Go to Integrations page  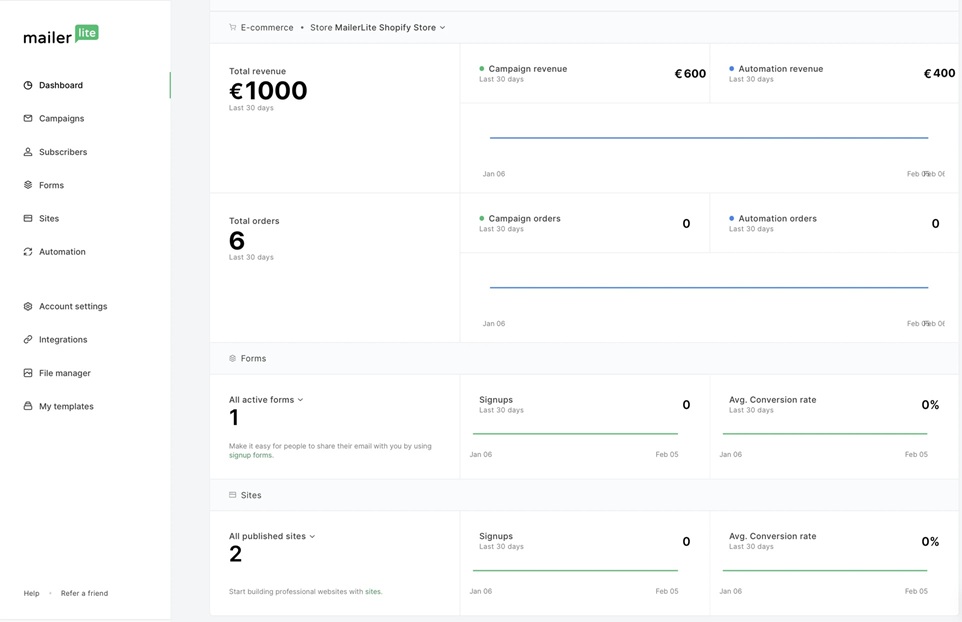63,339
